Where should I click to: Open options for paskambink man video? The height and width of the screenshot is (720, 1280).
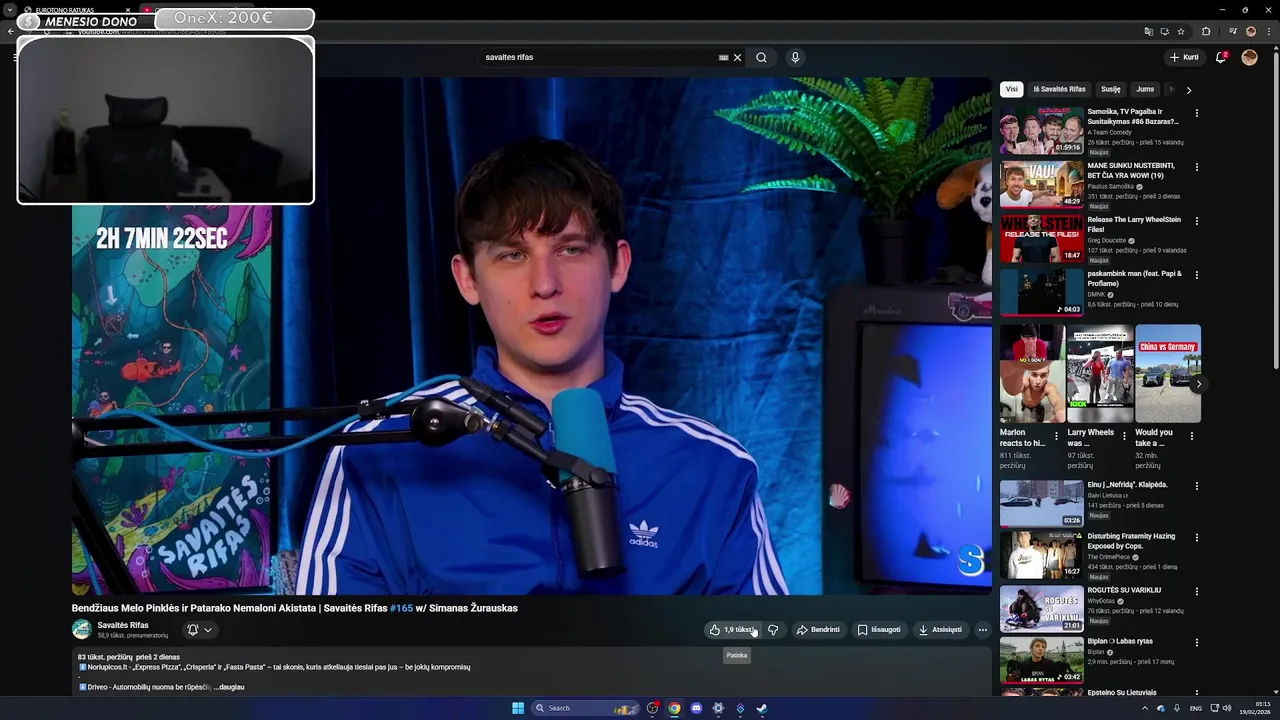(1196, 275)
